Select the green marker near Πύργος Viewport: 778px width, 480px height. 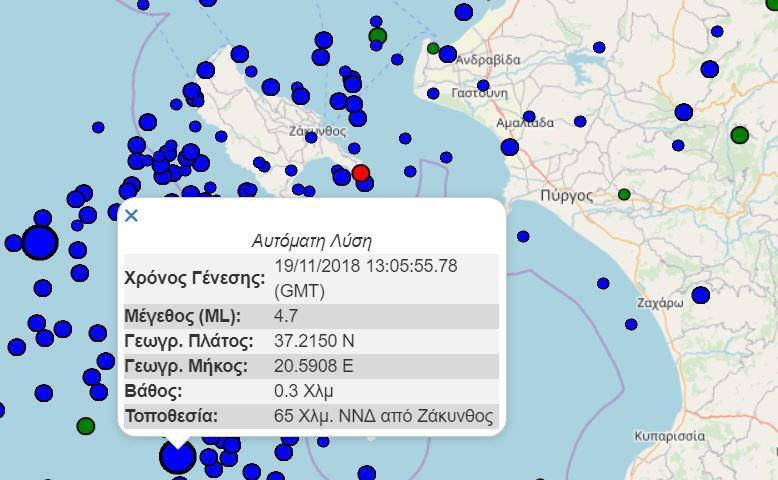[x=624, y=194]
